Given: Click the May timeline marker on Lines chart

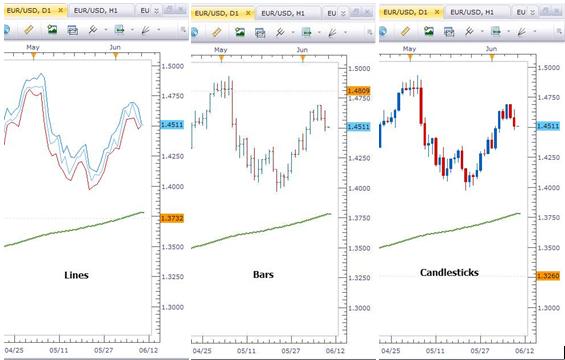Looking at the screenshot, I should click(34, 56).
